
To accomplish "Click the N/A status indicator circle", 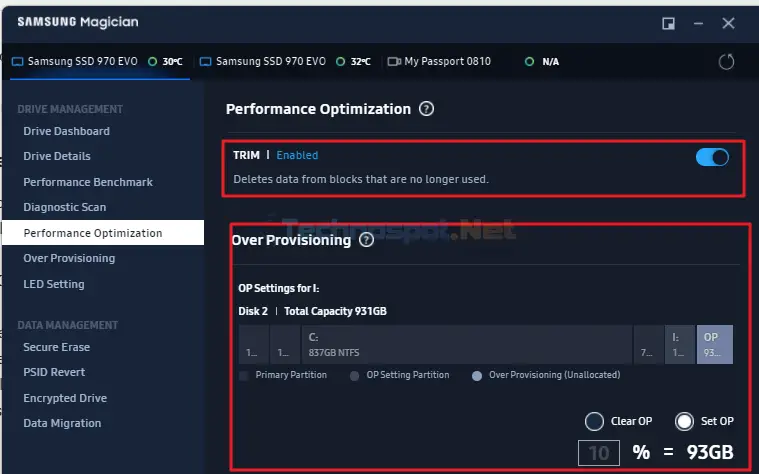I will 529,61.
